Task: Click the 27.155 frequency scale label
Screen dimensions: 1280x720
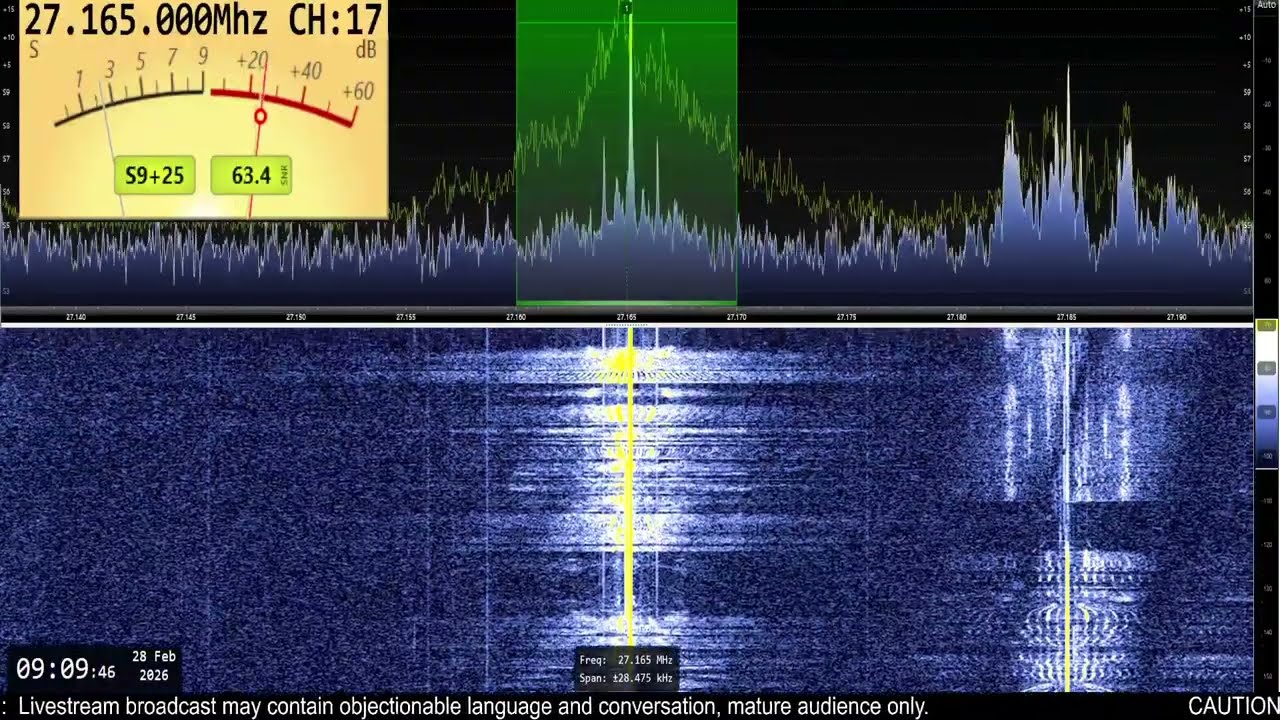Action: (x=405, y=317)
